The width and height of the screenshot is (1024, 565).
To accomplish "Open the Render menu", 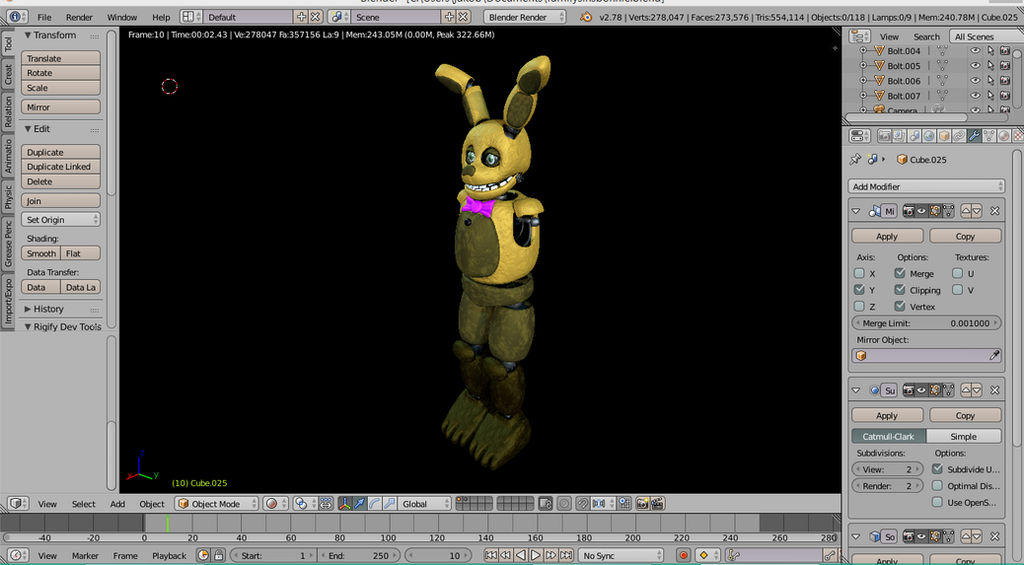I will (x=79, y=17).
